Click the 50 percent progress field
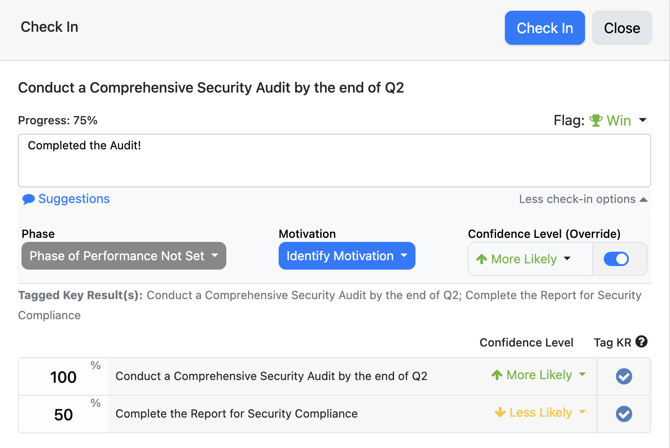The image size is (670, 448). point(63,414)
